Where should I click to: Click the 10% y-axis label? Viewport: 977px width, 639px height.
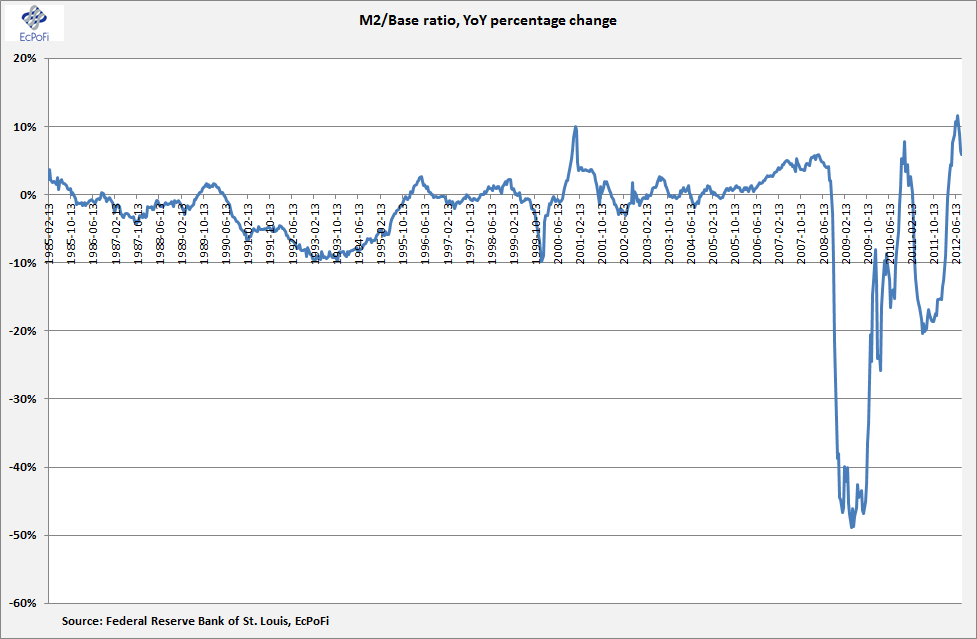(24, 126)
